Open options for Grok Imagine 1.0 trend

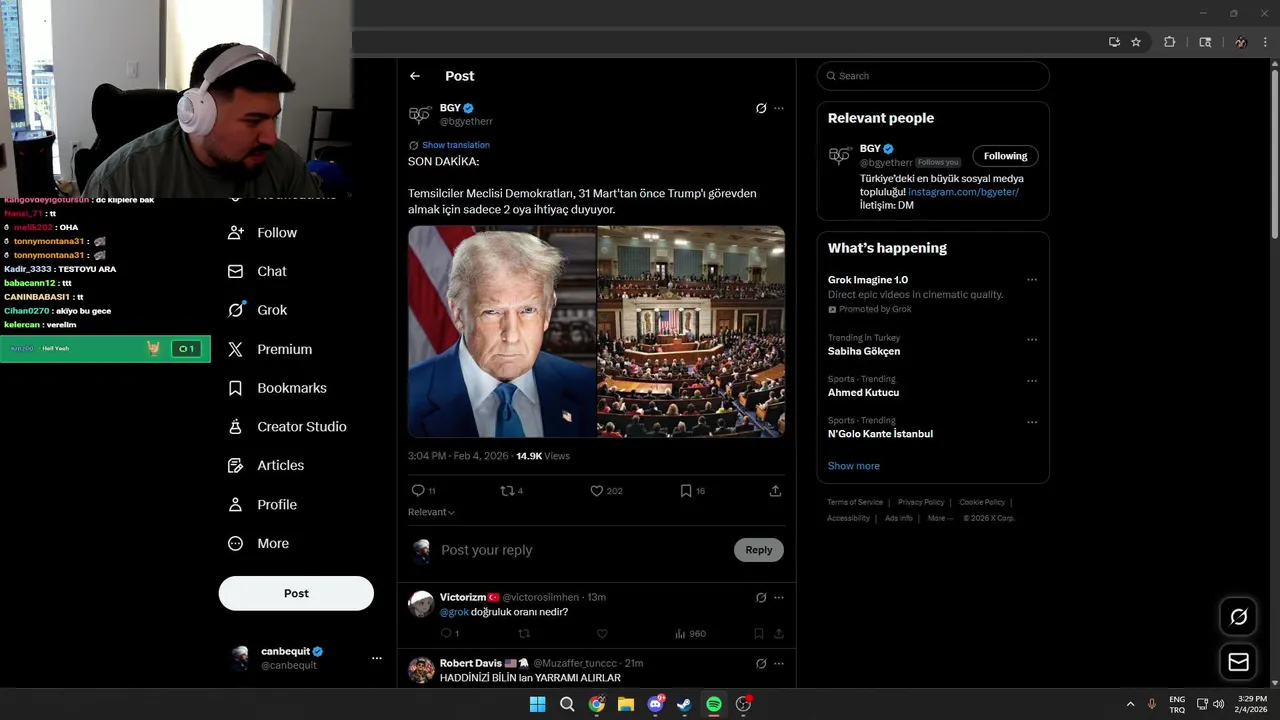(x=1032, y=280)
